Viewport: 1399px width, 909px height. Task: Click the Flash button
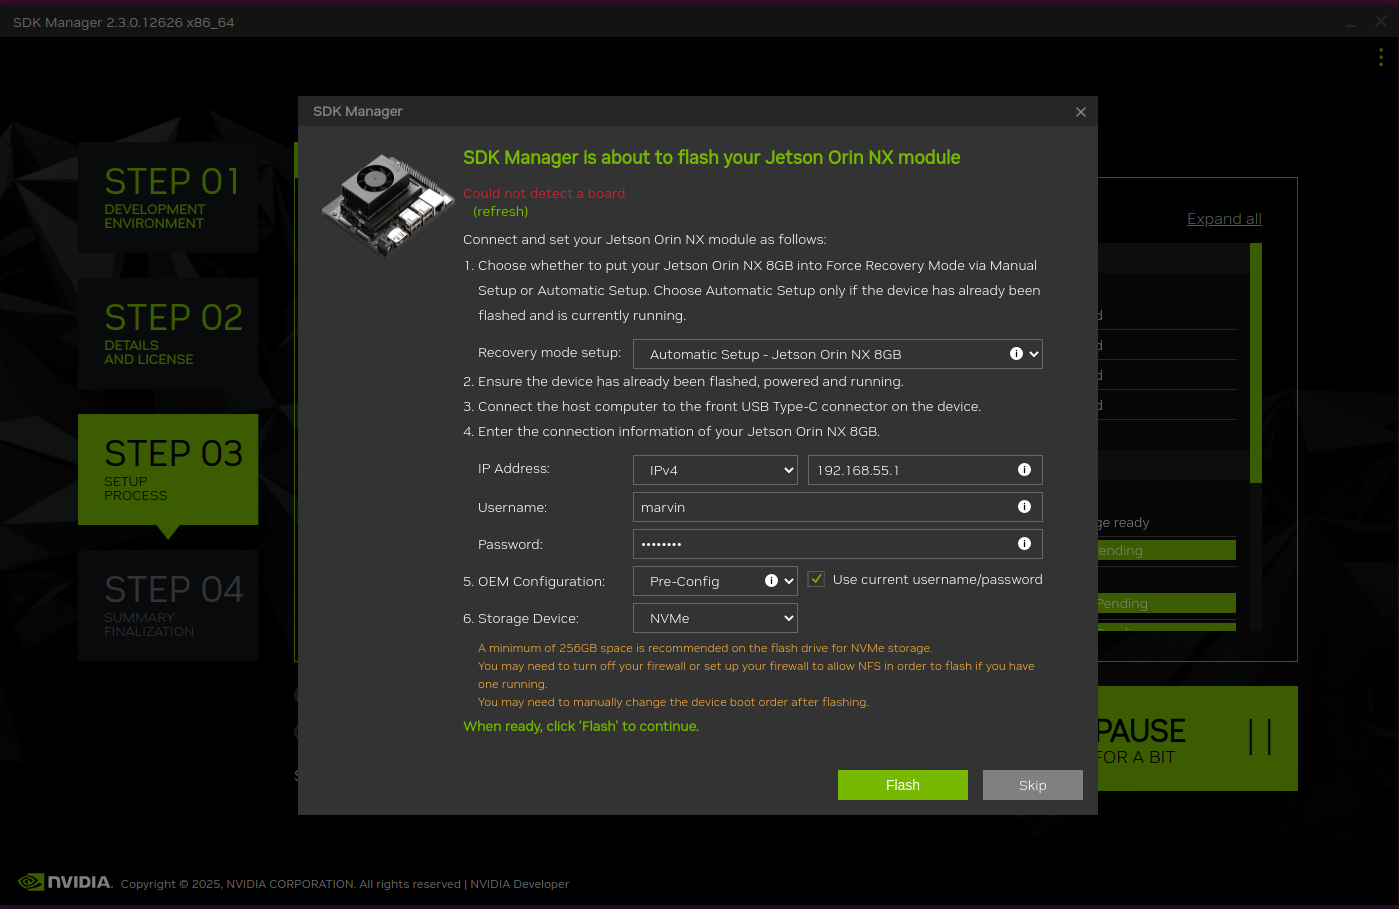click(902, 785)
